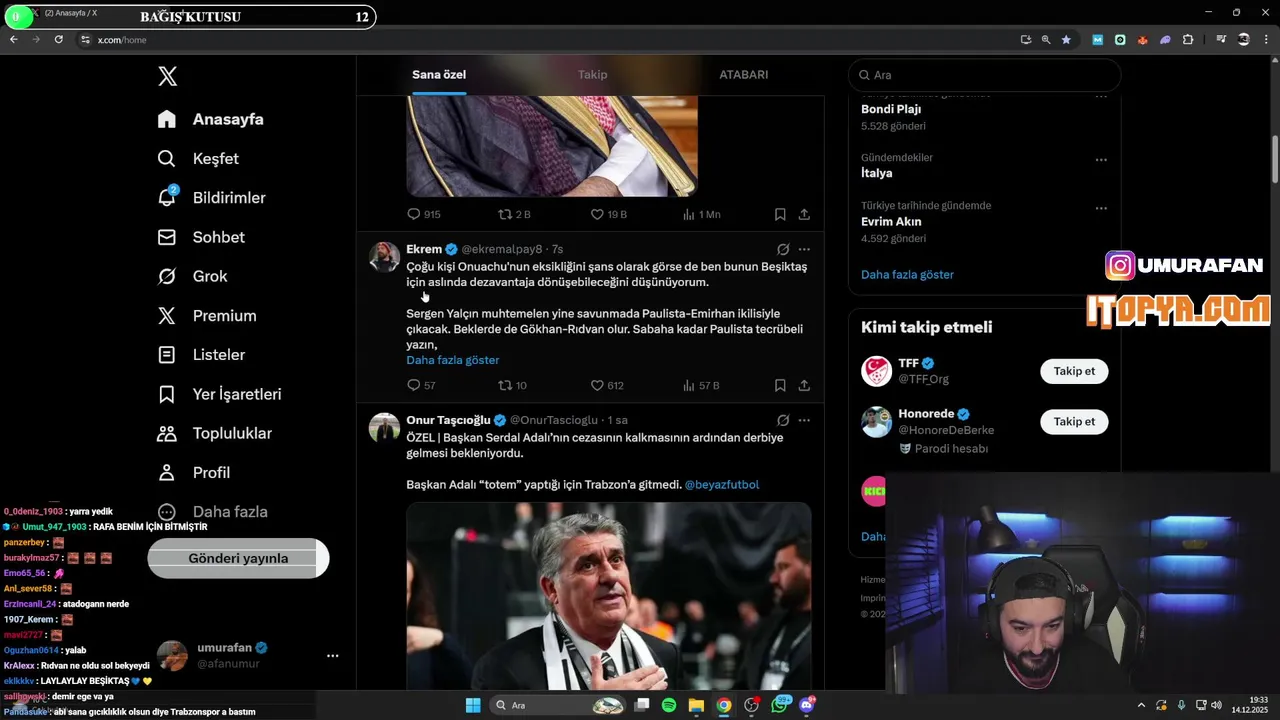Open TFF profile avatar
The width and height of the screenshot is (1280, 720).
tap(877, 371)
